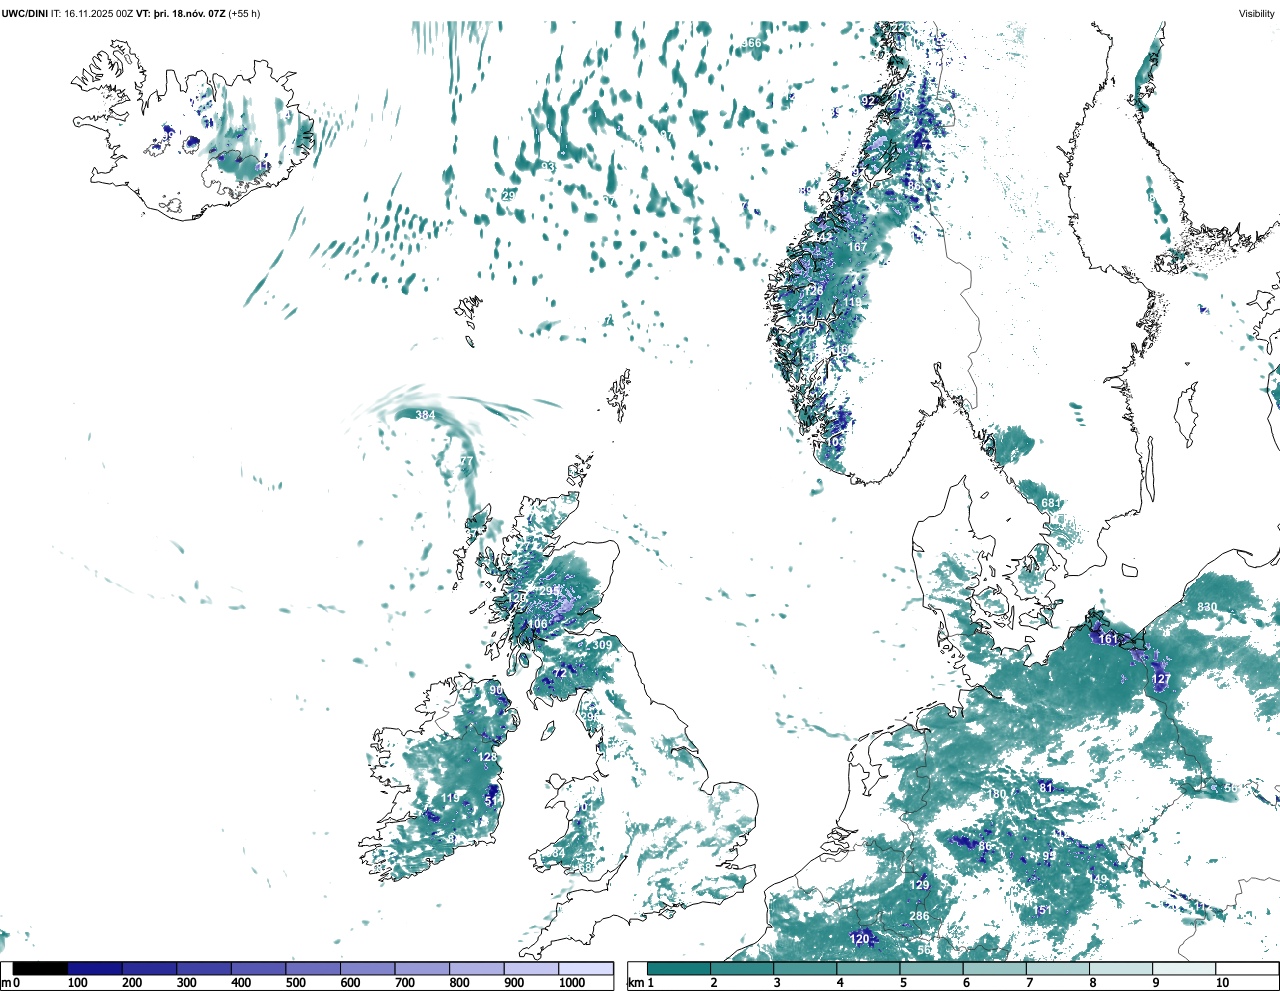Click the '106' value in western Scotland

(x=538, y=624)
